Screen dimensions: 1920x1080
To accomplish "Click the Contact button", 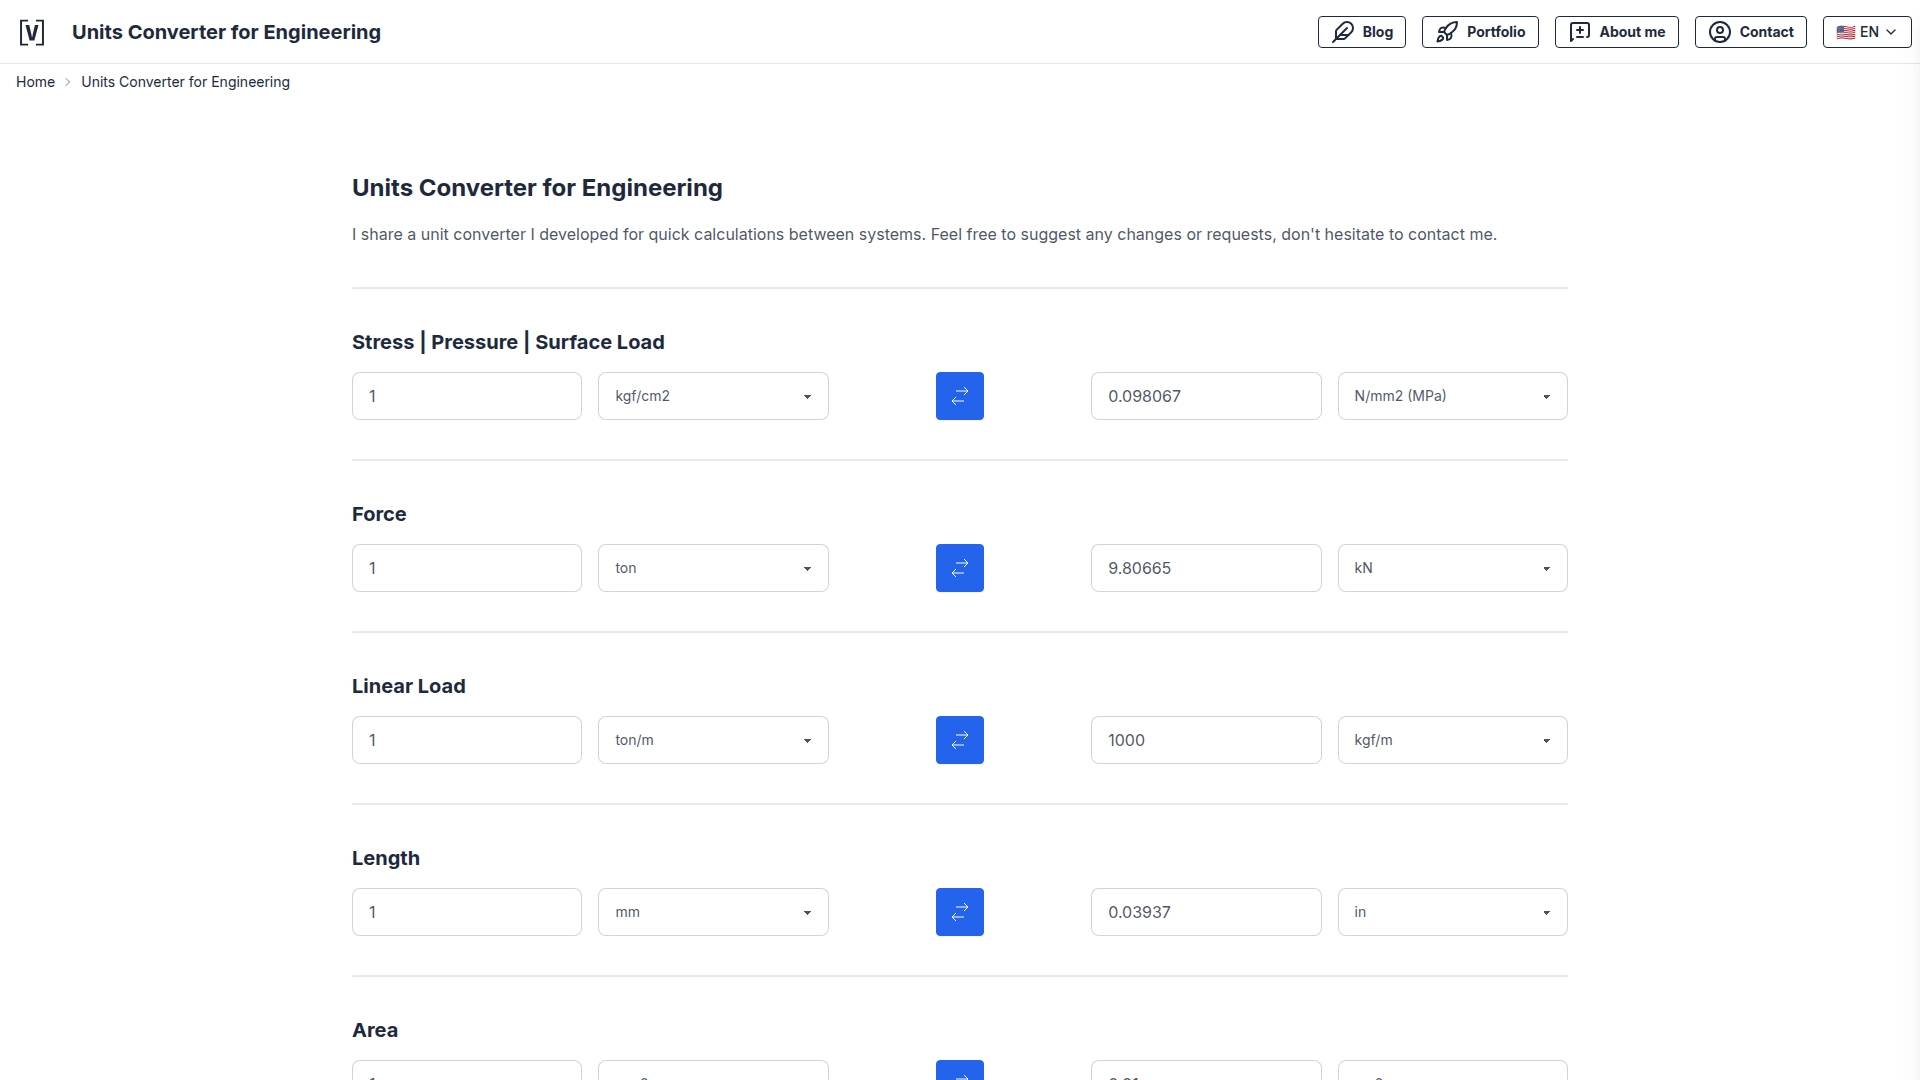I will coord(1751,31).
